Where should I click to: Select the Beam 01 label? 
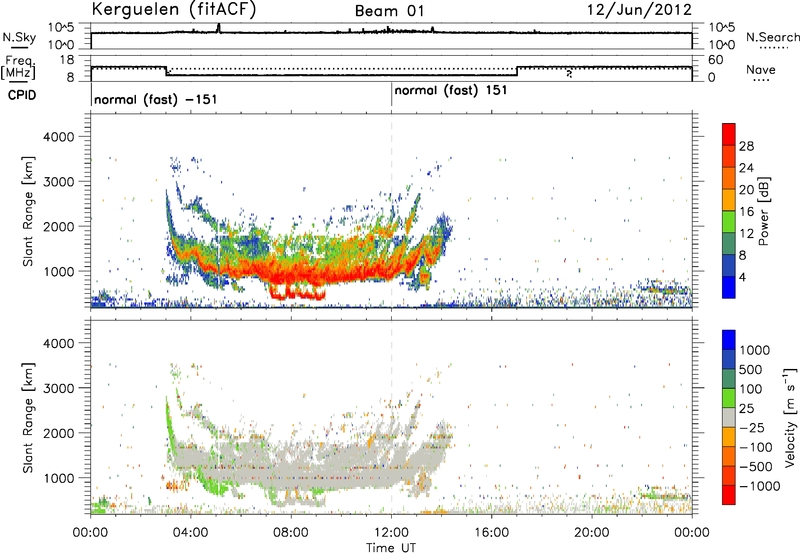tap(389, 11)
